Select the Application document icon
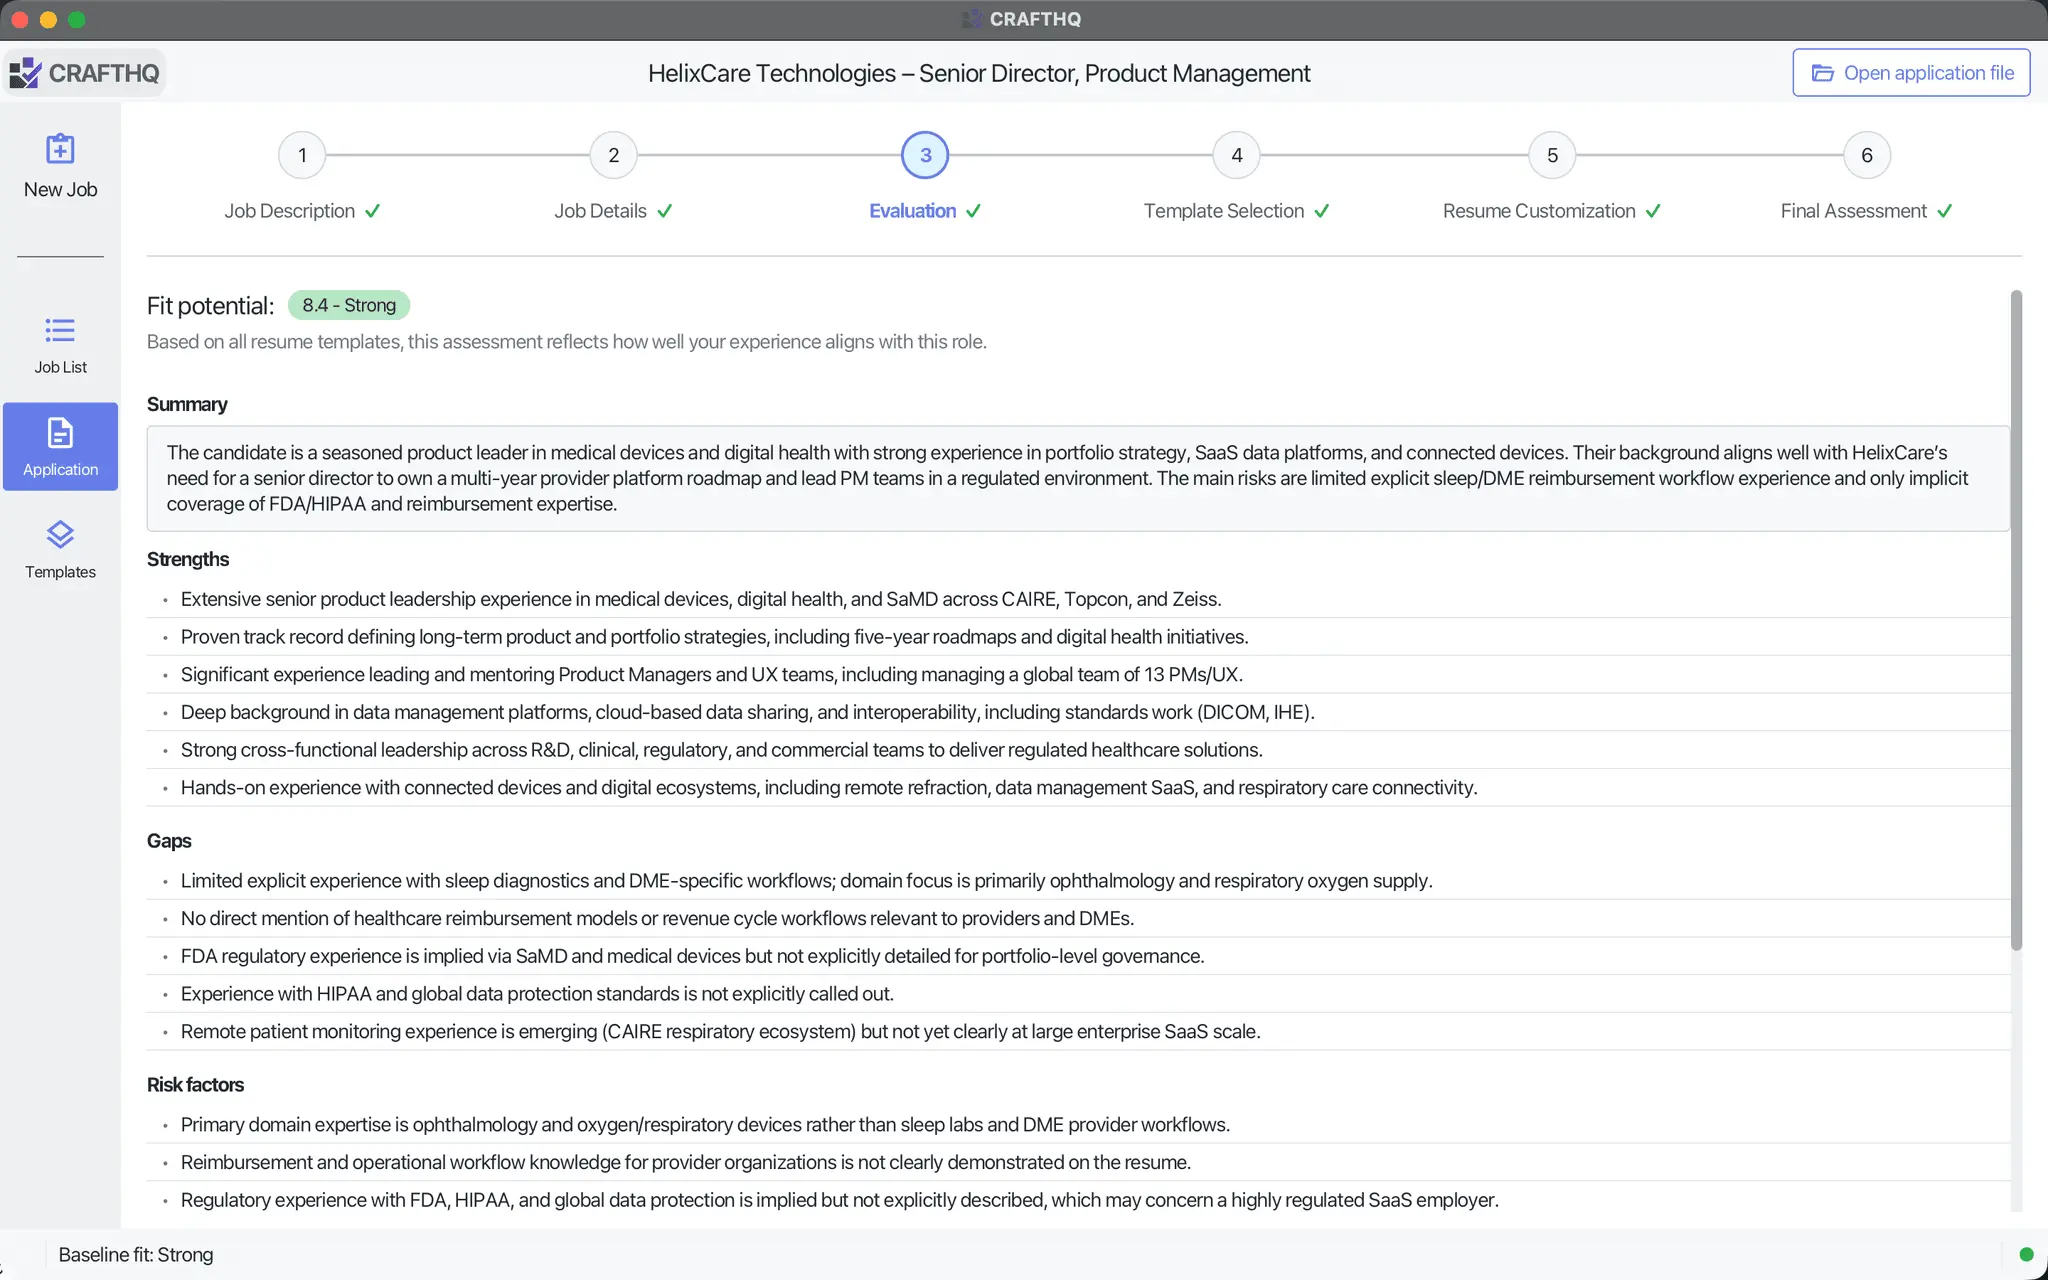 click(x=60, y=433)
